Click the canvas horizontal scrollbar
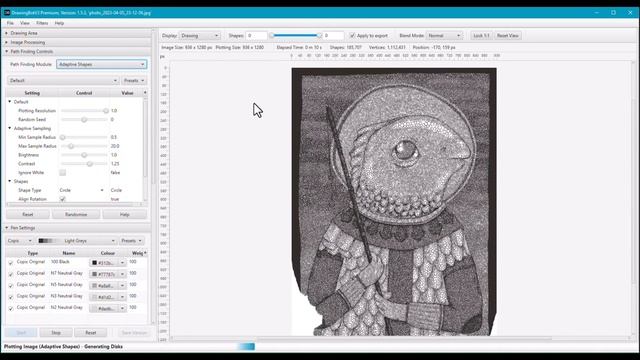 coord(403,339)
